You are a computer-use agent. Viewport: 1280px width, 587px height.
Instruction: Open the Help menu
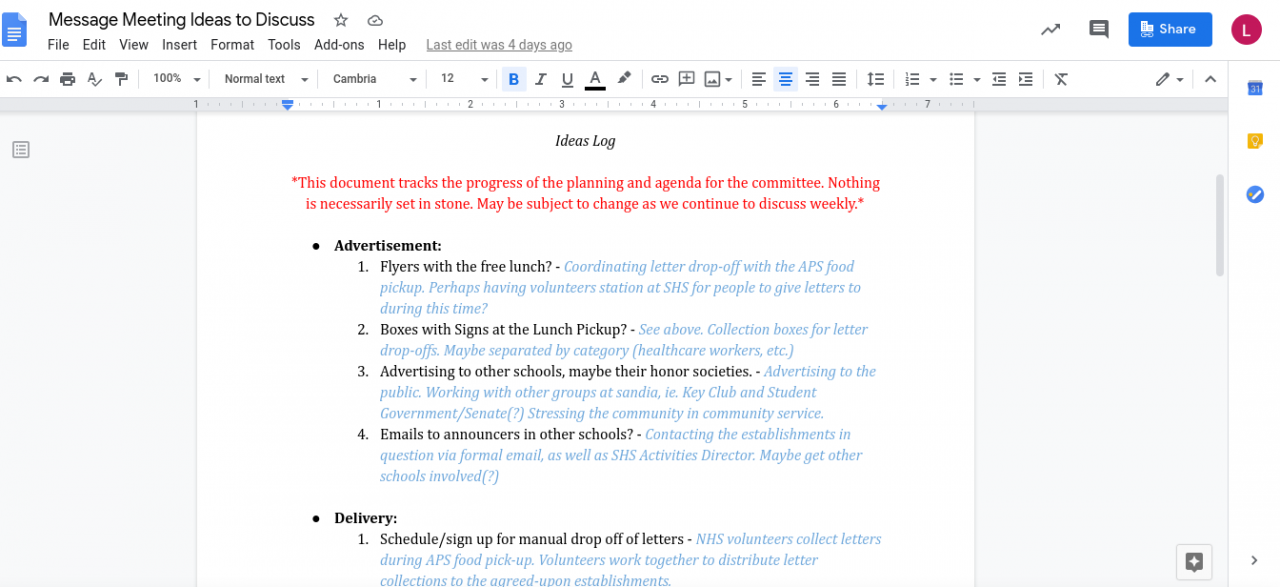[392, 45]
